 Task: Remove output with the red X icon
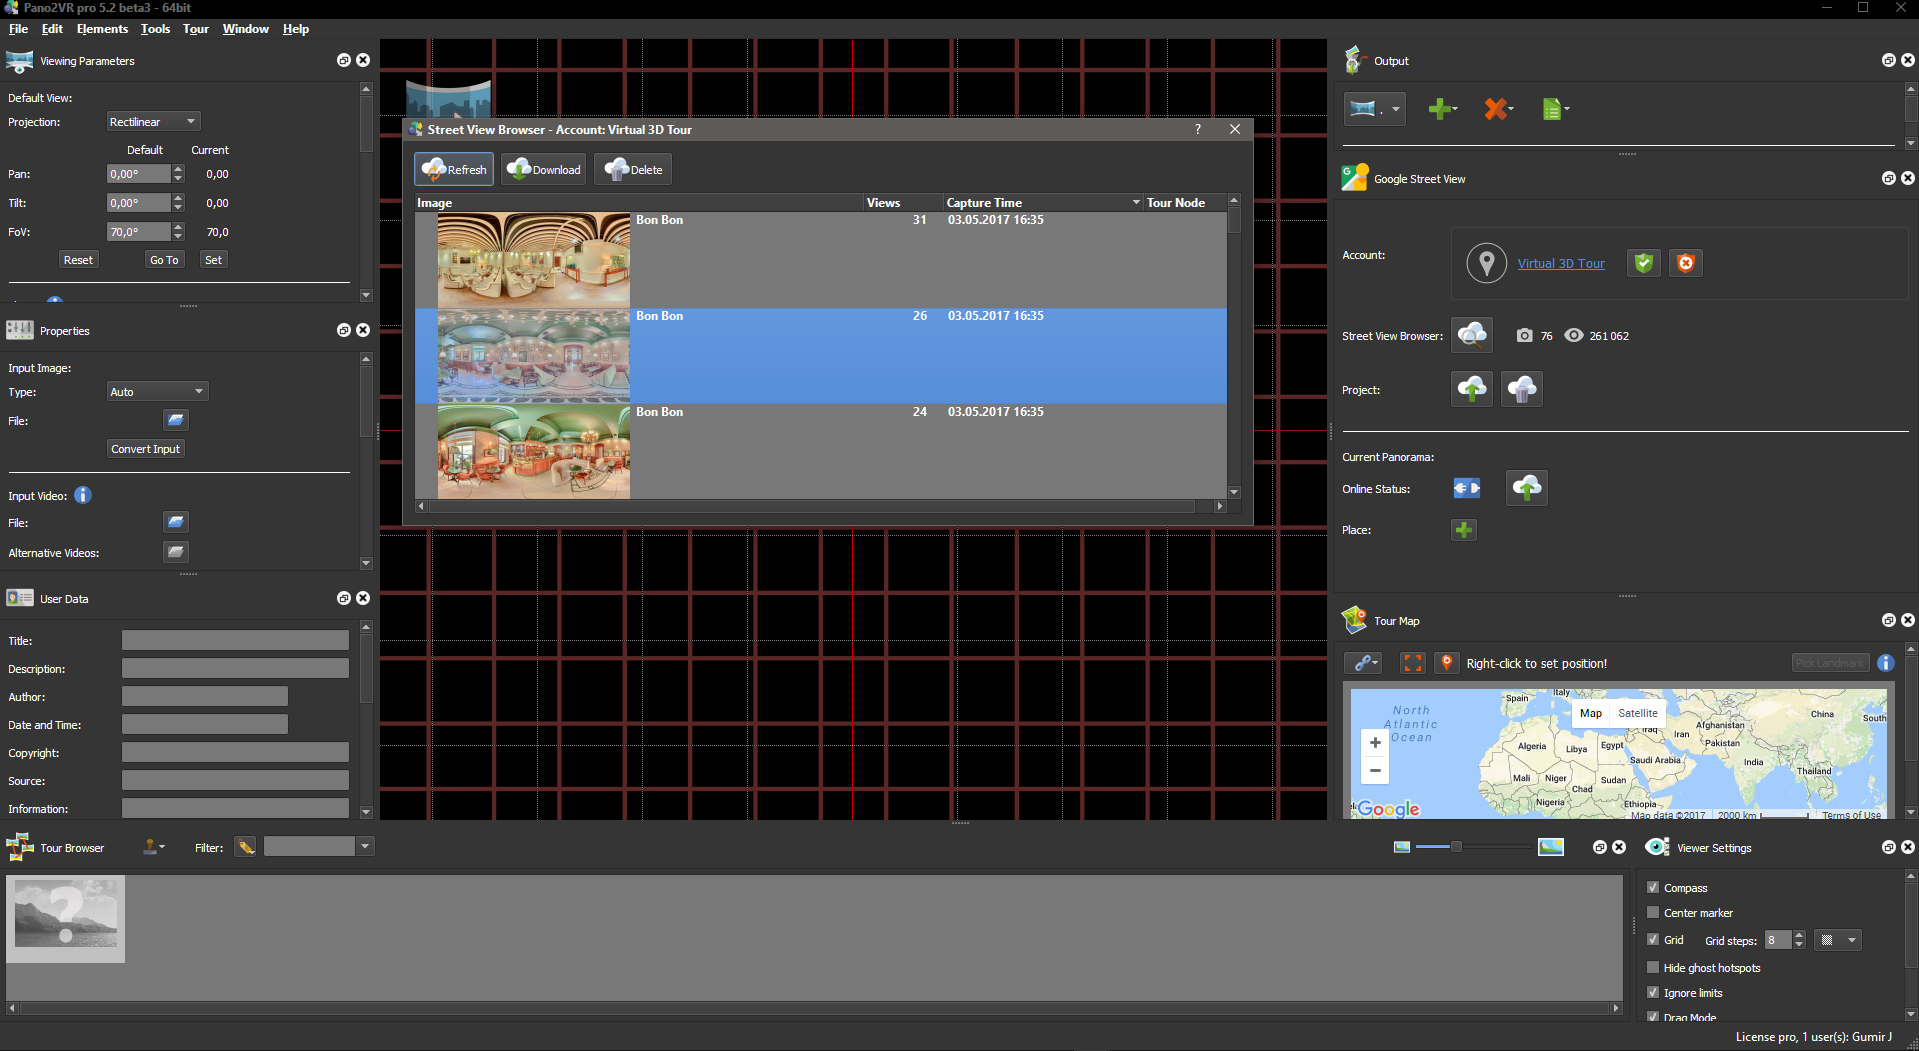click(1498, 109)
